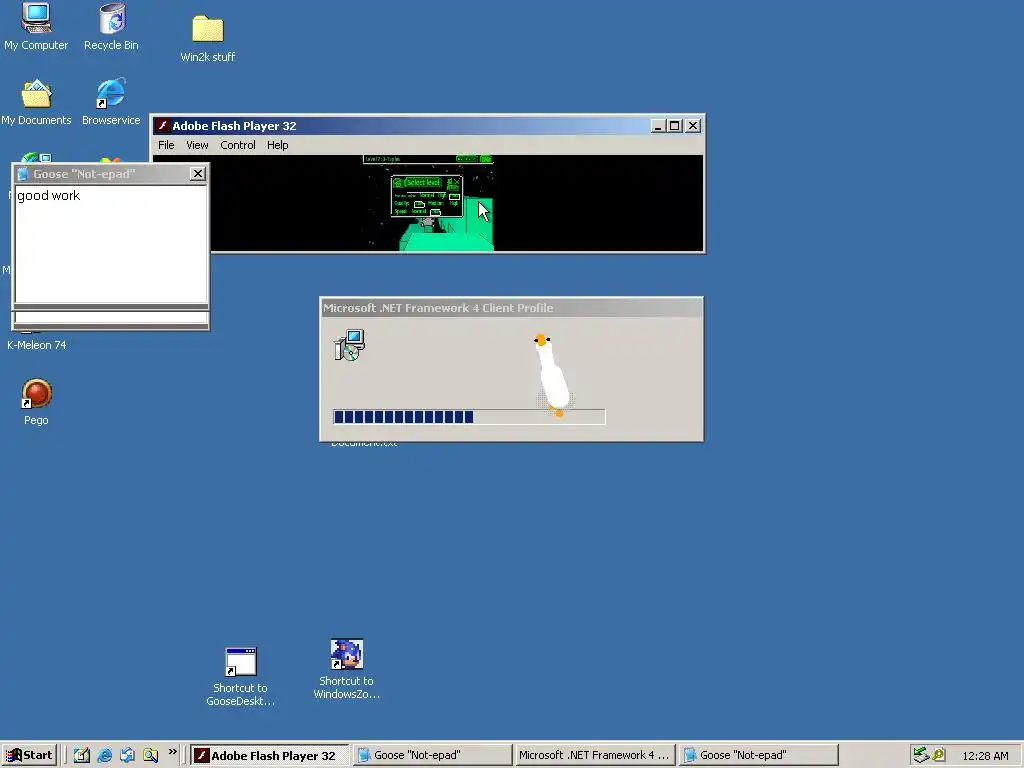This screenshot has height=768, width=1024.
Task: Select the Shortcut to WindowsZo... Sonic icon
Action: pyautogui.click(x=346, y=654)
